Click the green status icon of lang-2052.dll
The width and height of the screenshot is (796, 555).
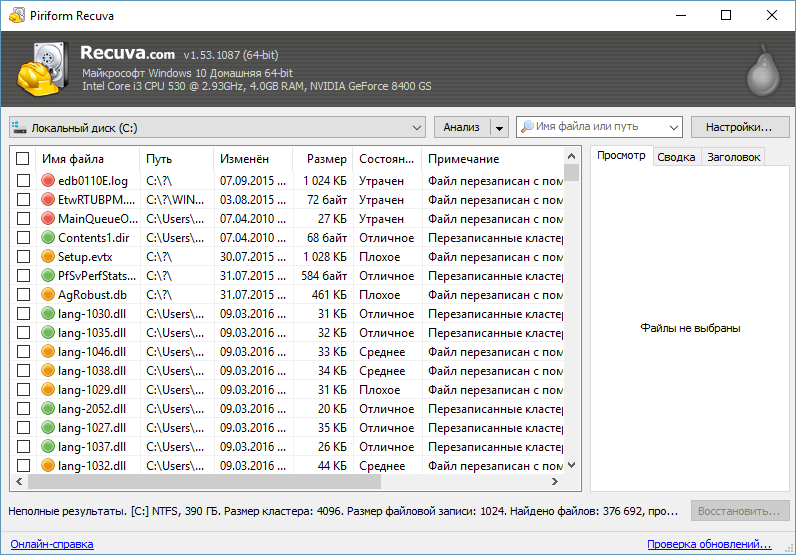[48, 408]
